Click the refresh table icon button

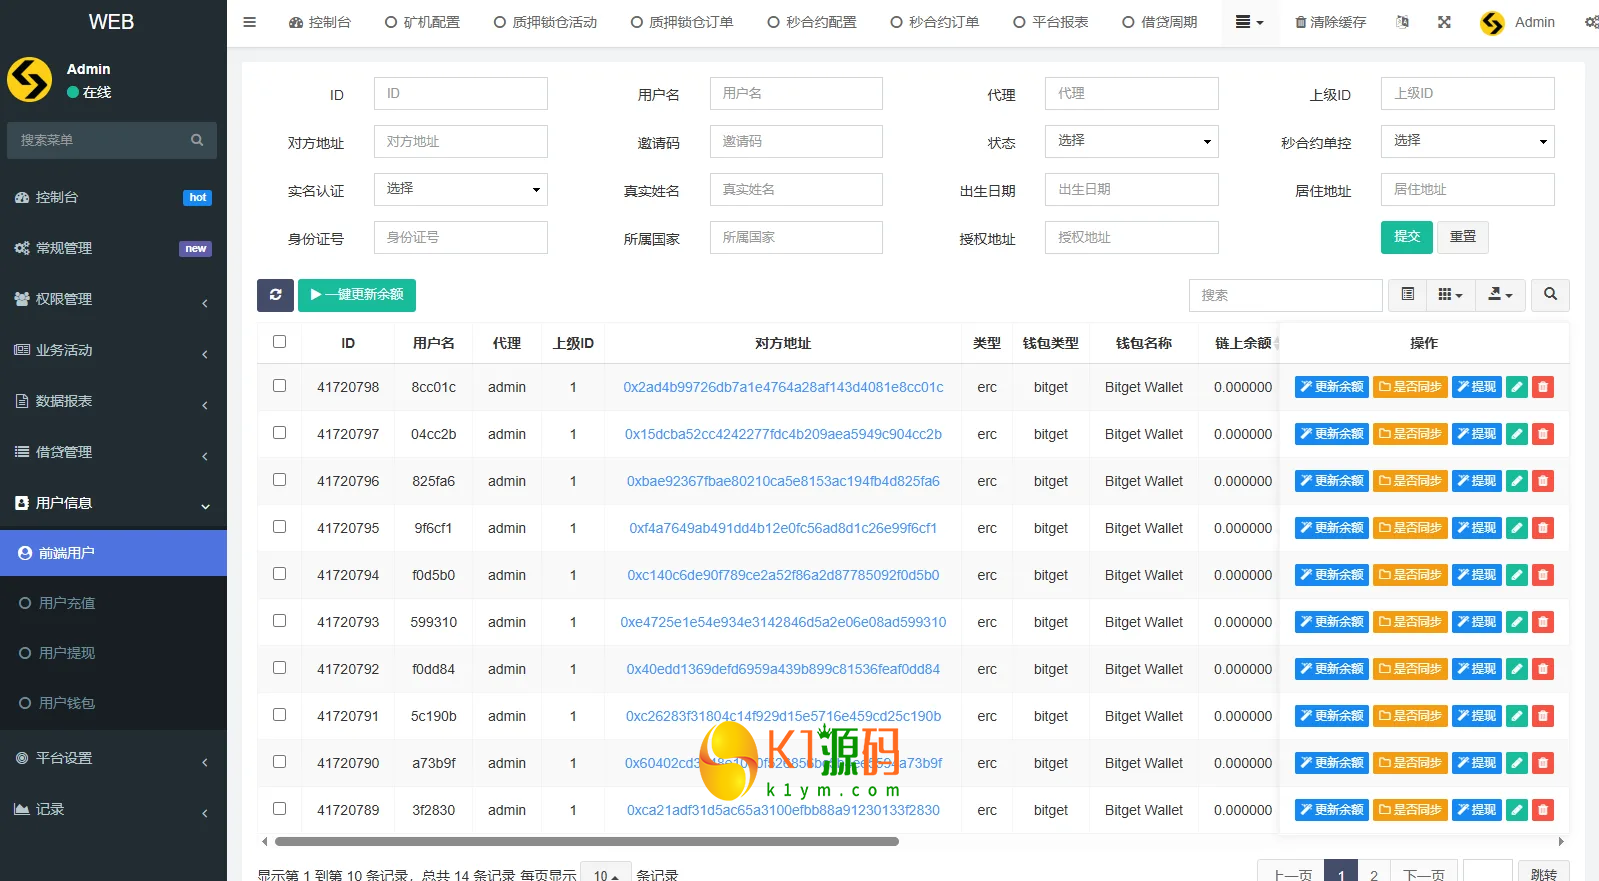[x=275, y=295]
